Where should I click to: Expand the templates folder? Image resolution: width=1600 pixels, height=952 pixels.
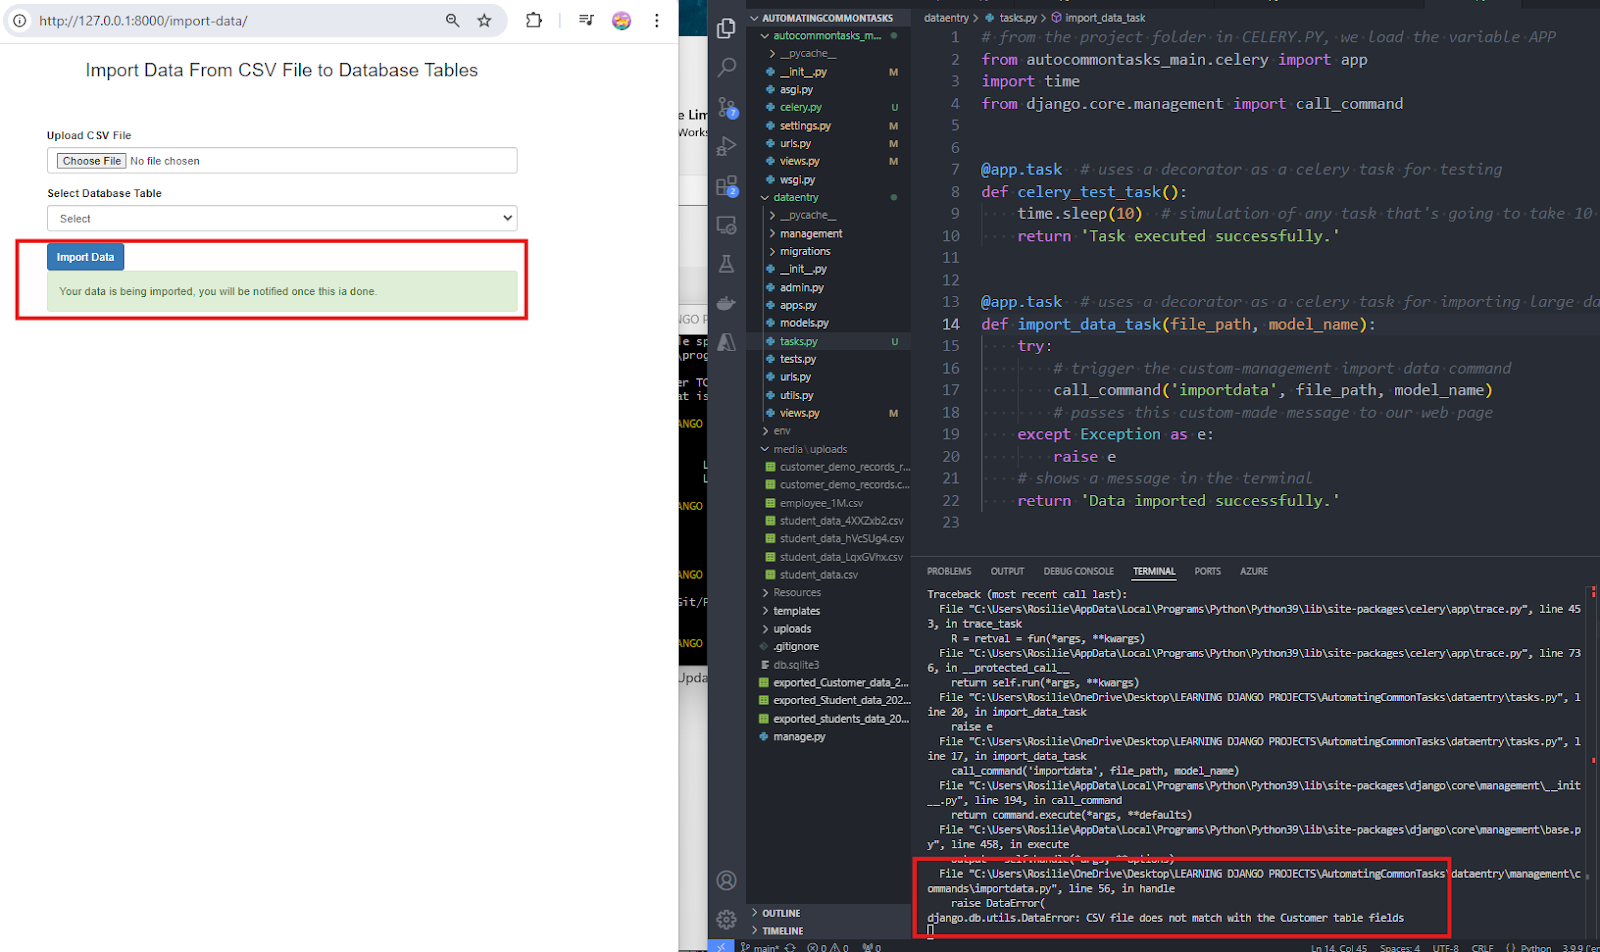[x=796, y=611]
